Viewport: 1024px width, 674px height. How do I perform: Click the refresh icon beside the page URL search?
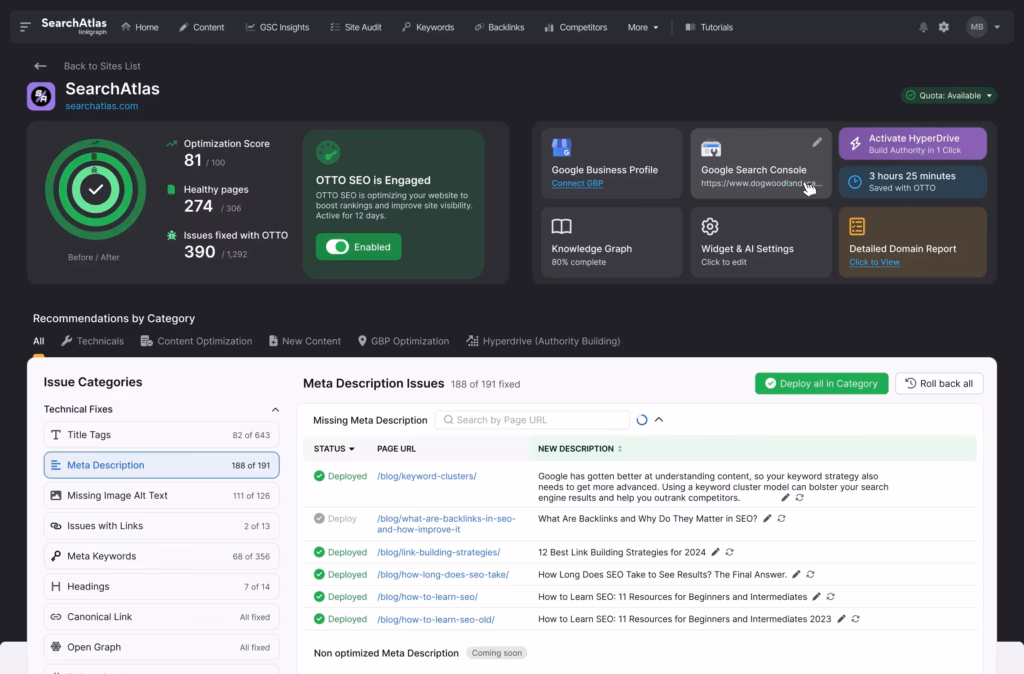coord(641,419)
